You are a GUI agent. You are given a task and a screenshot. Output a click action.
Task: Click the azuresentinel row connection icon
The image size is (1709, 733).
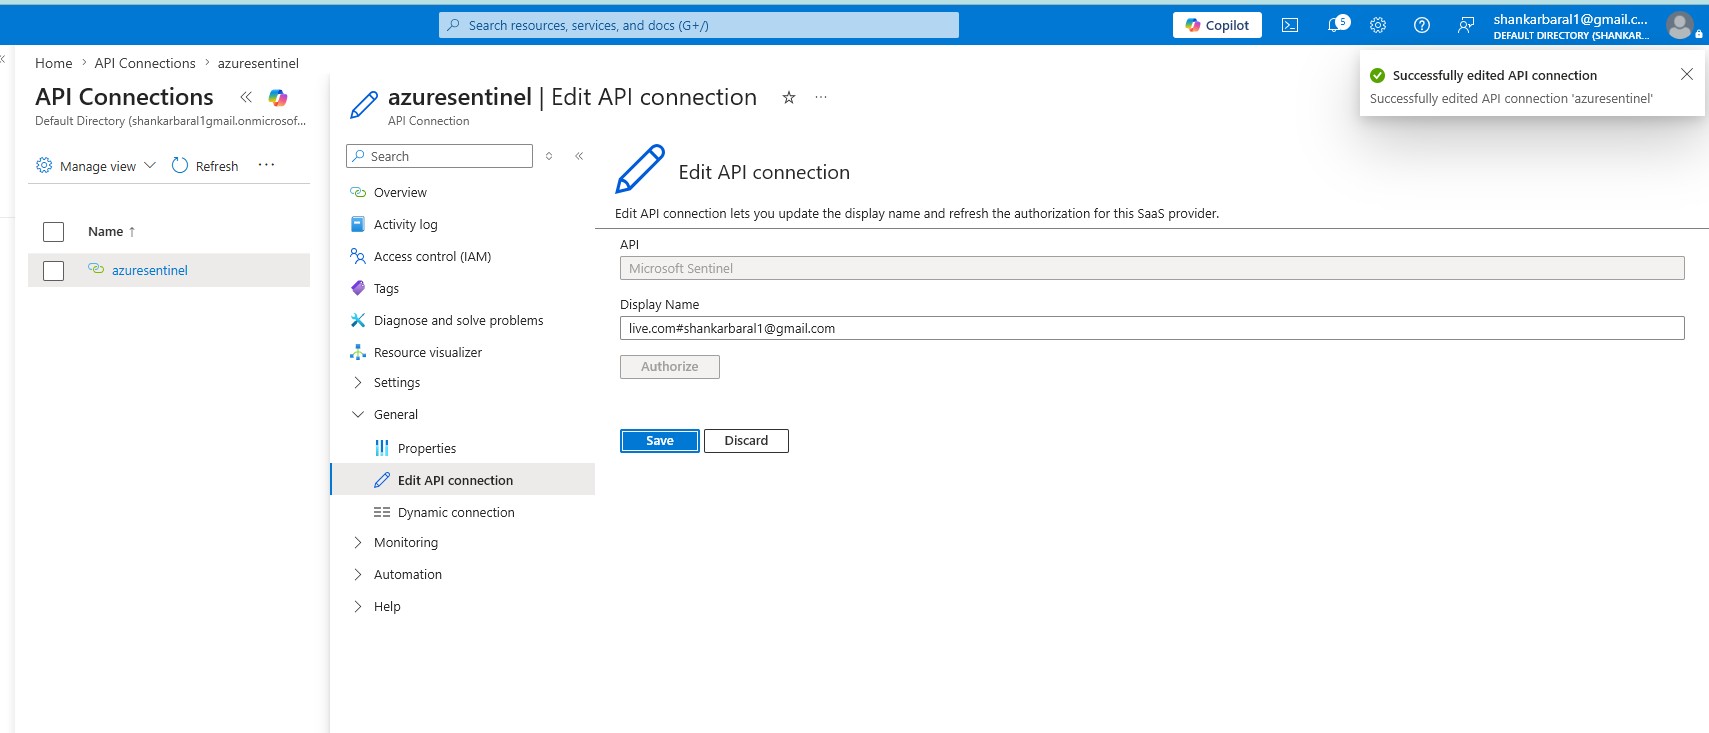96,269
